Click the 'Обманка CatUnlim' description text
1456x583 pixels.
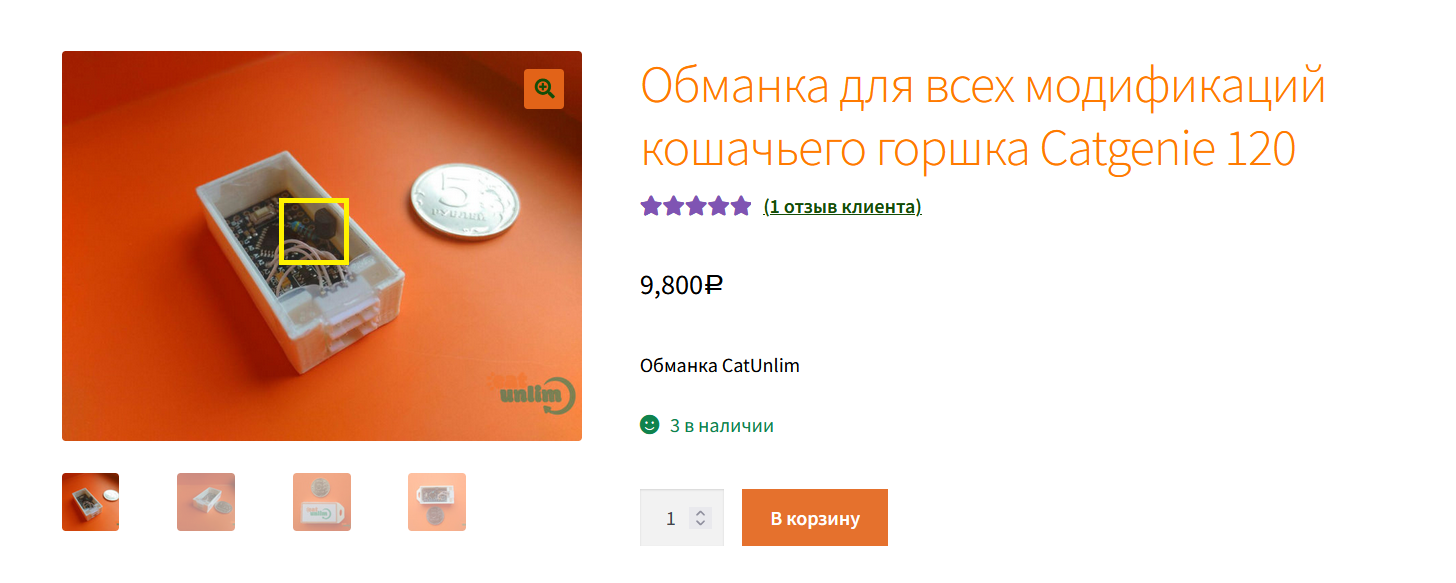[x=720, y=365]
